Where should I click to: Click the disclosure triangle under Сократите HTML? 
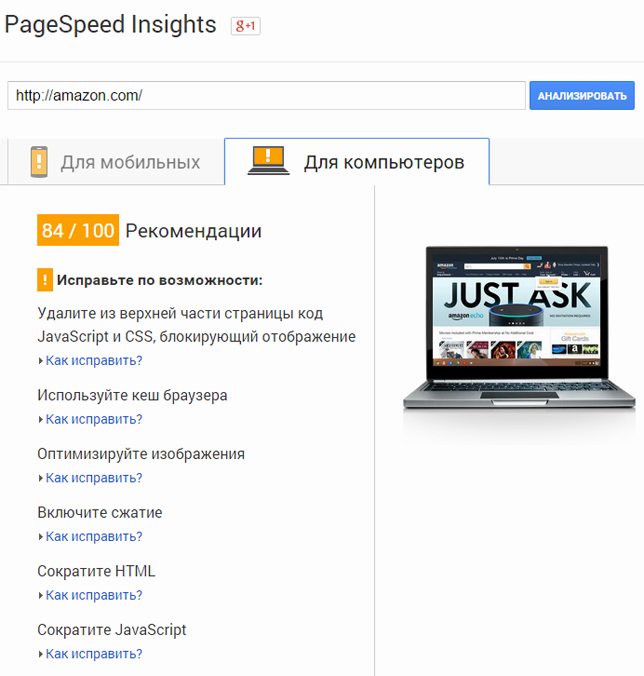point(41,595)
